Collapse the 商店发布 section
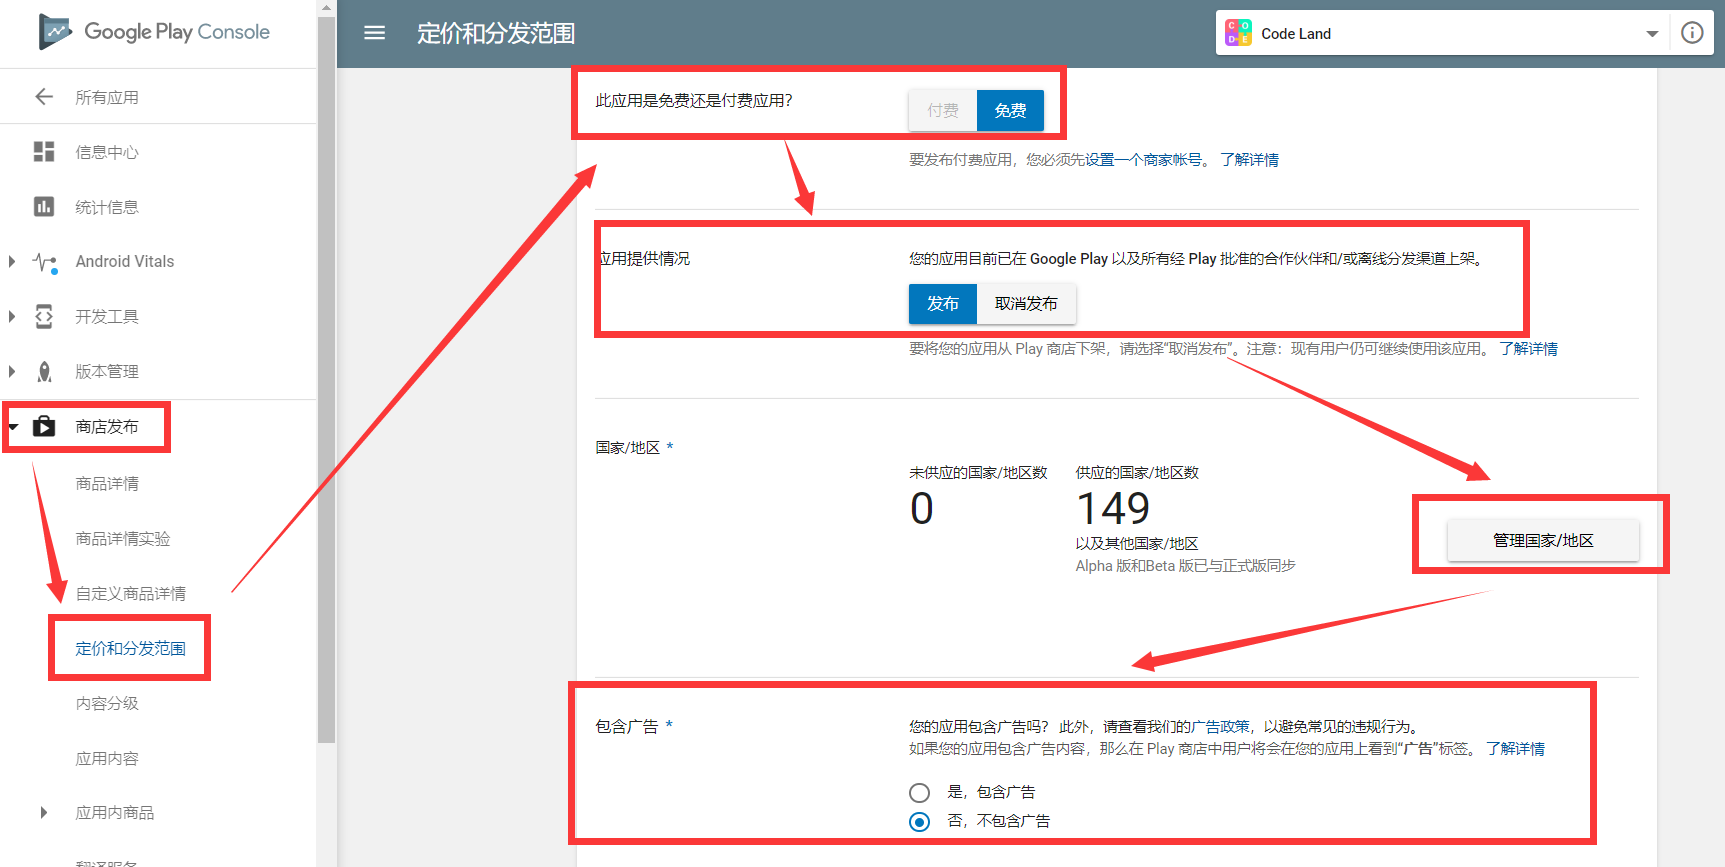 click(13, 427)
